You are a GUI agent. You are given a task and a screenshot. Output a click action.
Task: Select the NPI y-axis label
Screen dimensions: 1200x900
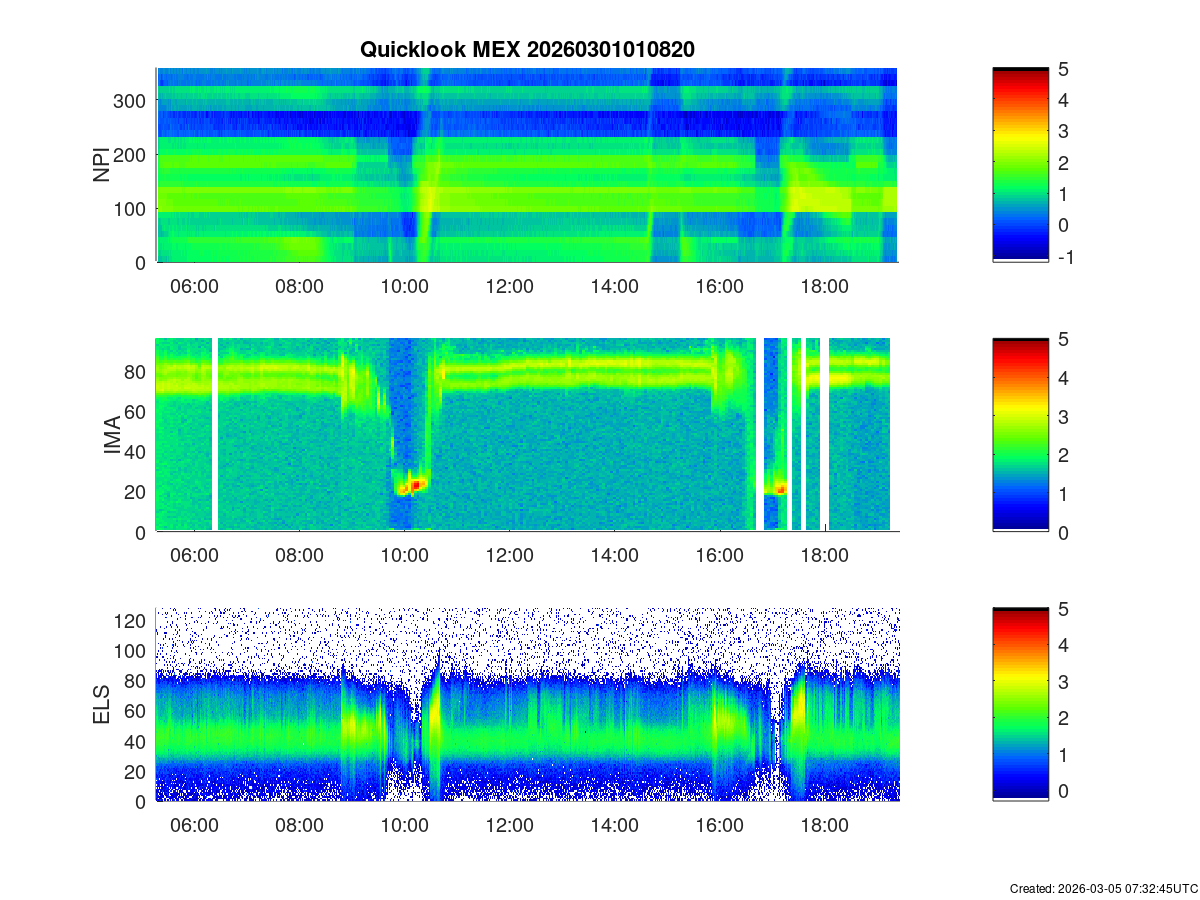tap(101, 165)
